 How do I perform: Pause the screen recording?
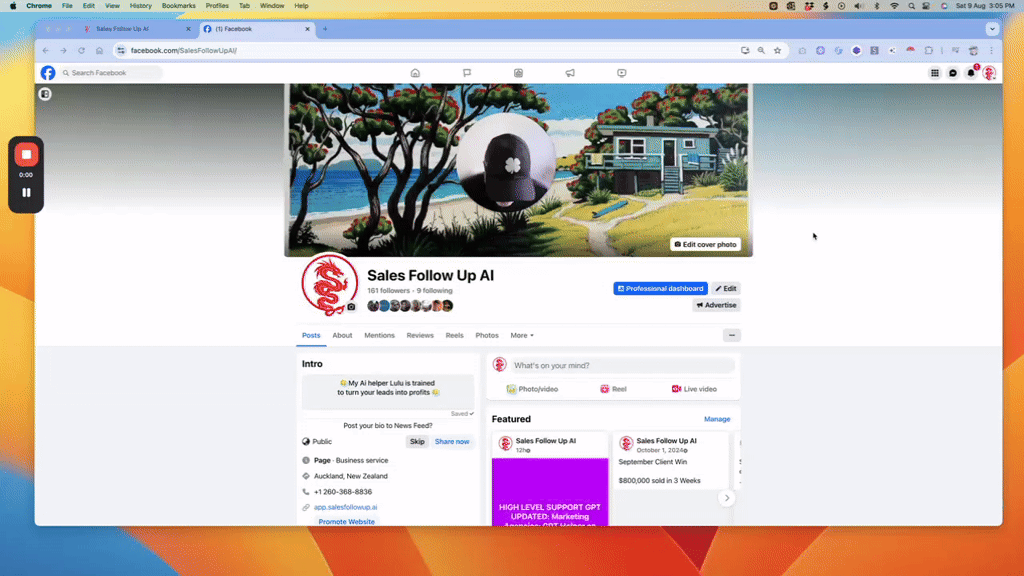tap(26, 193)
